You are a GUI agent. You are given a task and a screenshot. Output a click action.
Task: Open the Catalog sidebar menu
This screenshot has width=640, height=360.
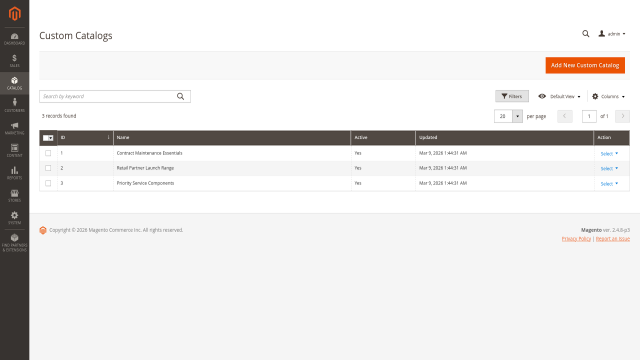[14, 84]
